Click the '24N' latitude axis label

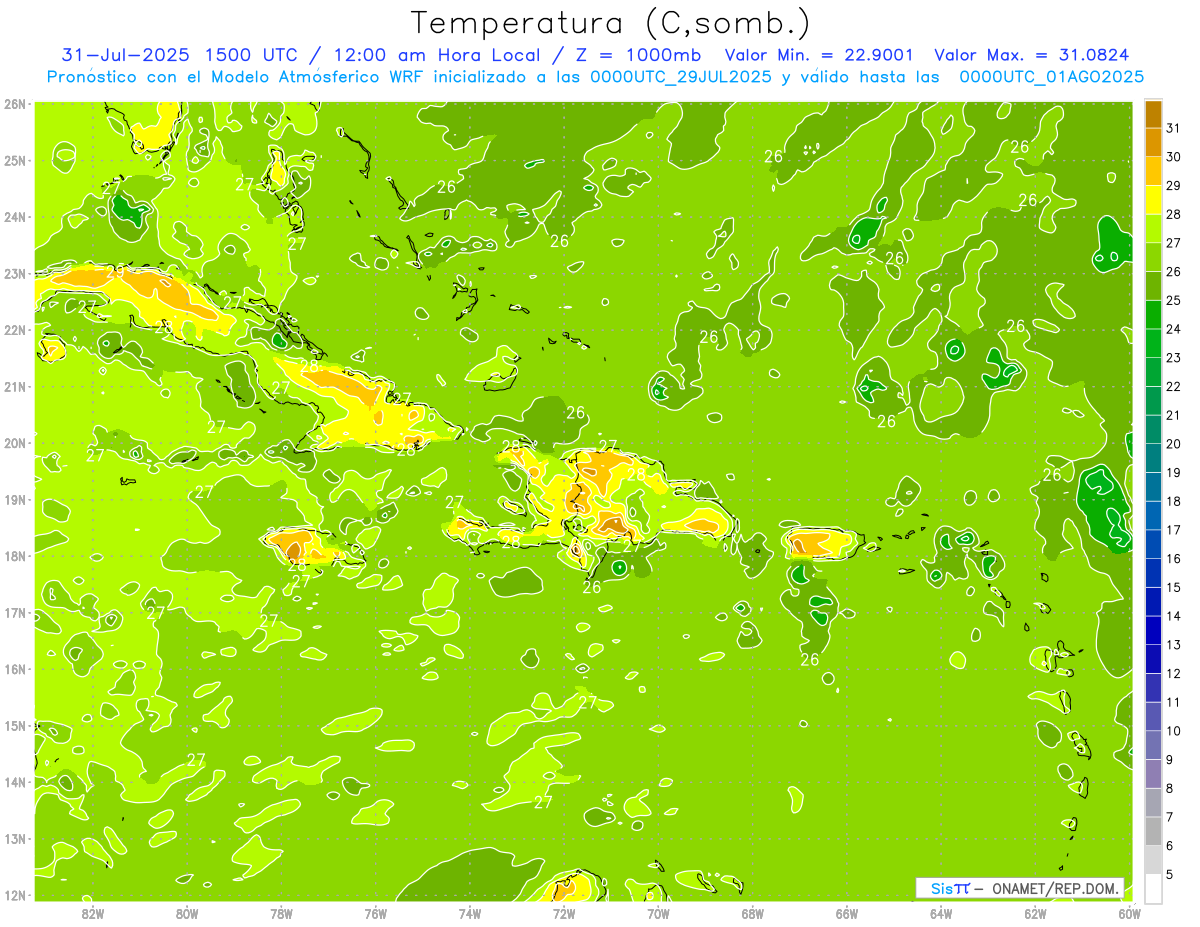click(x=15, y=217)
